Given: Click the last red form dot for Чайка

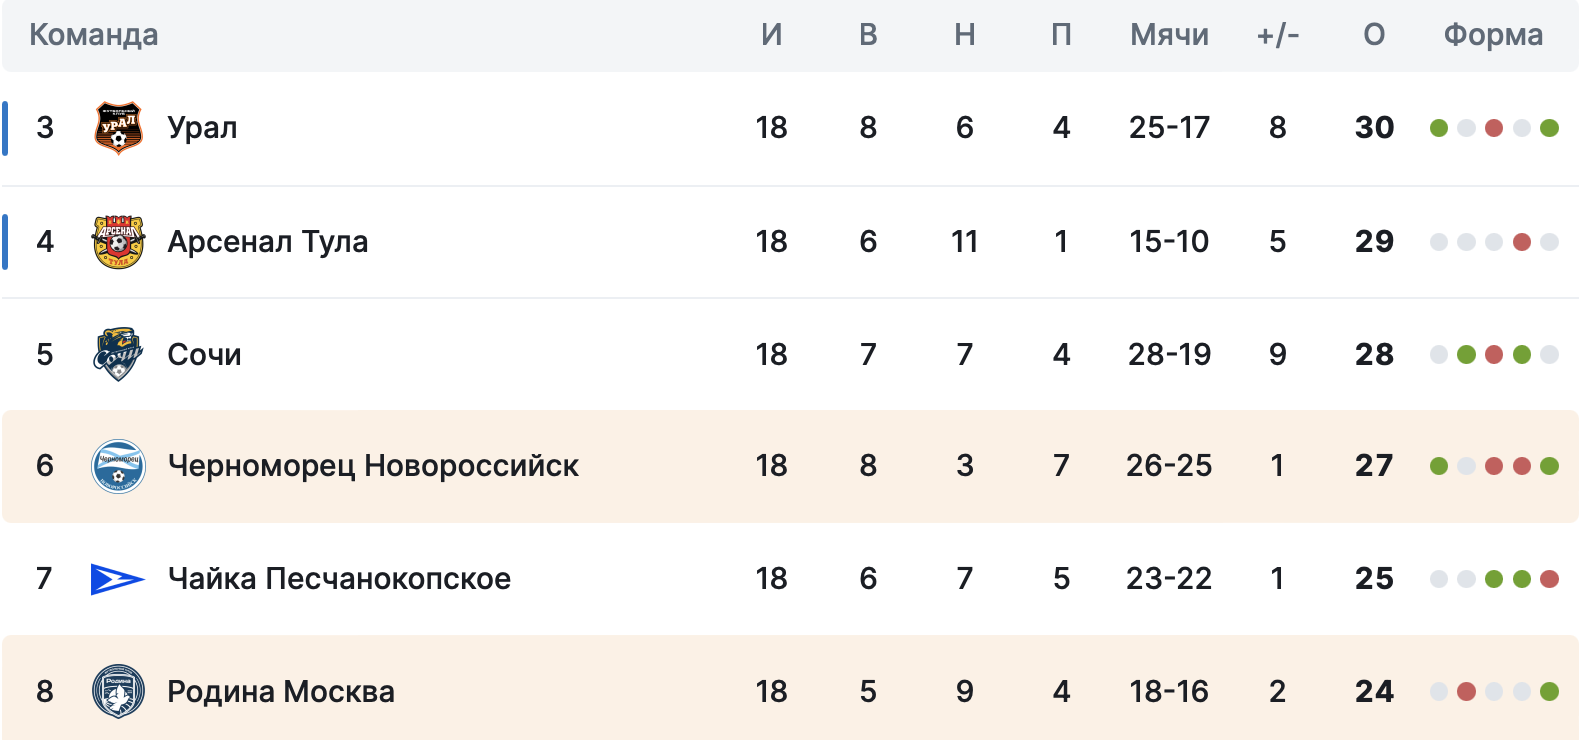Looking at the screenshot, I should 1550,579.
